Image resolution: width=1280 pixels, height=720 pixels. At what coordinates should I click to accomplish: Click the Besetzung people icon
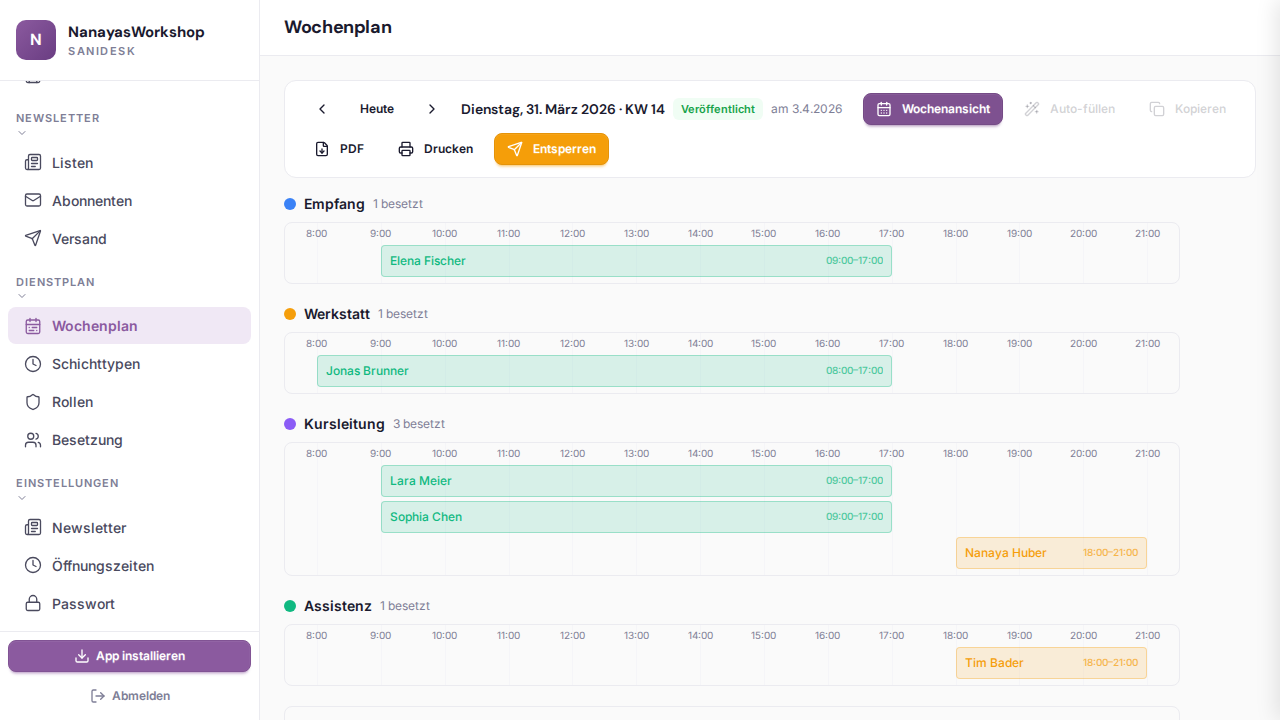(x=33, y=440)
